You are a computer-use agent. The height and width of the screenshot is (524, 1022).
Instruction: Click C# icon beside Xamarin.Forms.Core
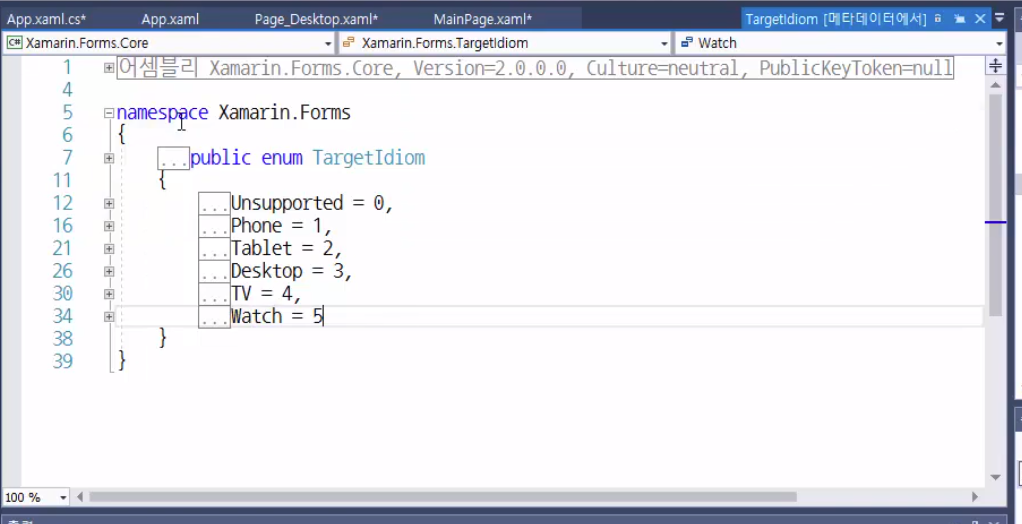[x=14, y=43]
